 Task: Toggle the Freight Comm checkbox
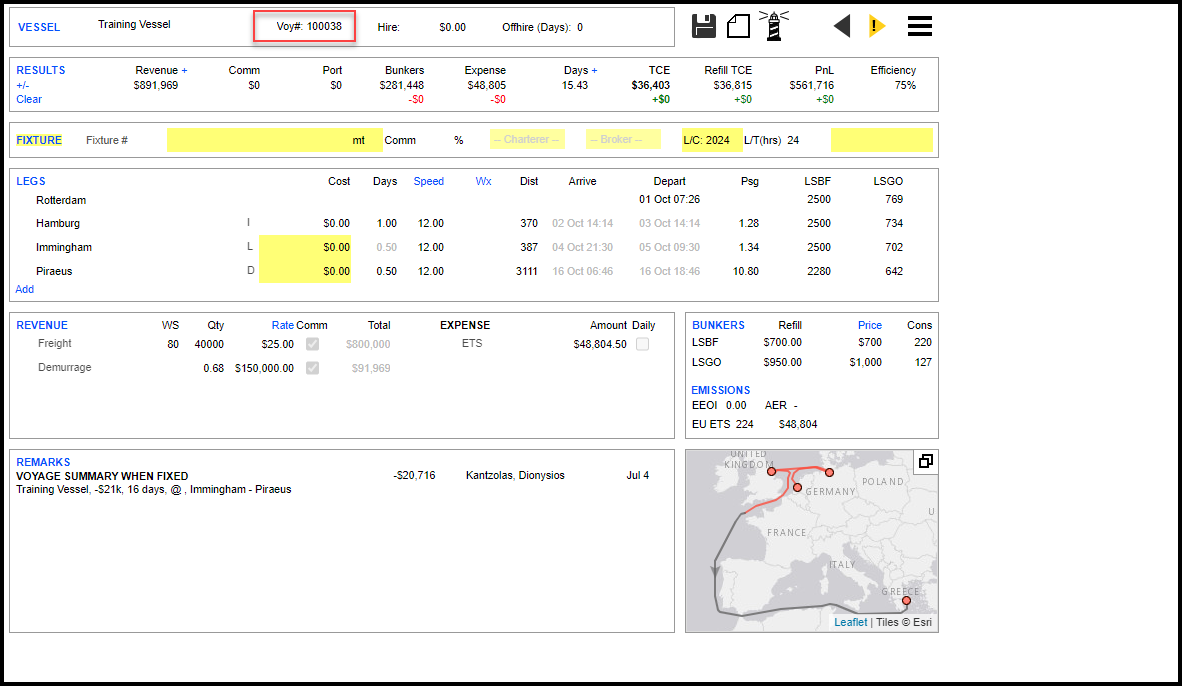[x=313, y=344]
